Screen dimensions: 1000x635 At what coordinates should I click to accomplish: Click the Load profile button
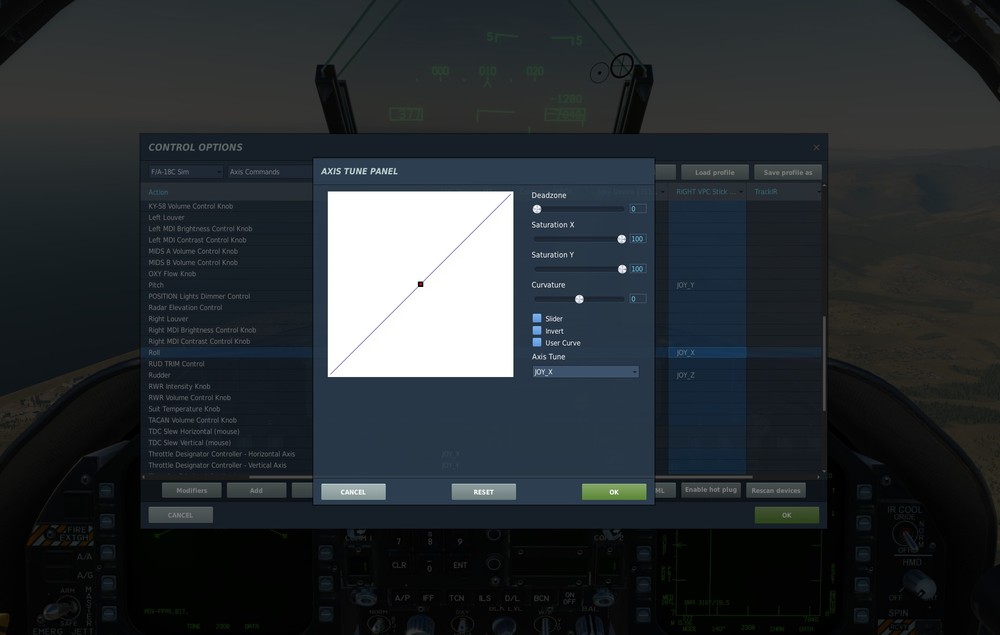tap(714, 172)
